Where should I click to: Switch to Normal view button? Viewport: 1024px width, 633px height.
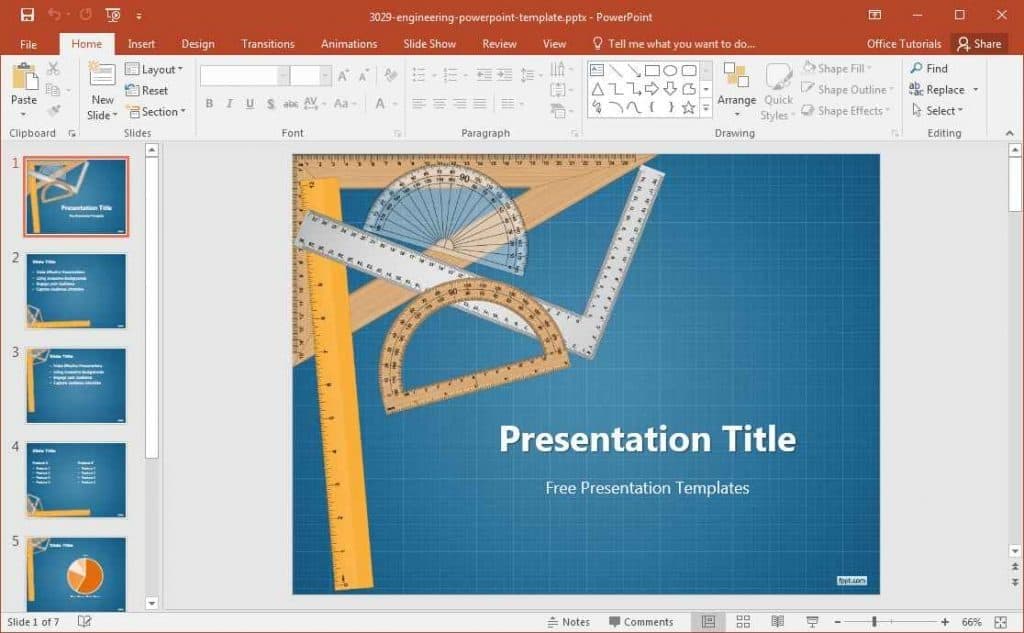point(709,622)
